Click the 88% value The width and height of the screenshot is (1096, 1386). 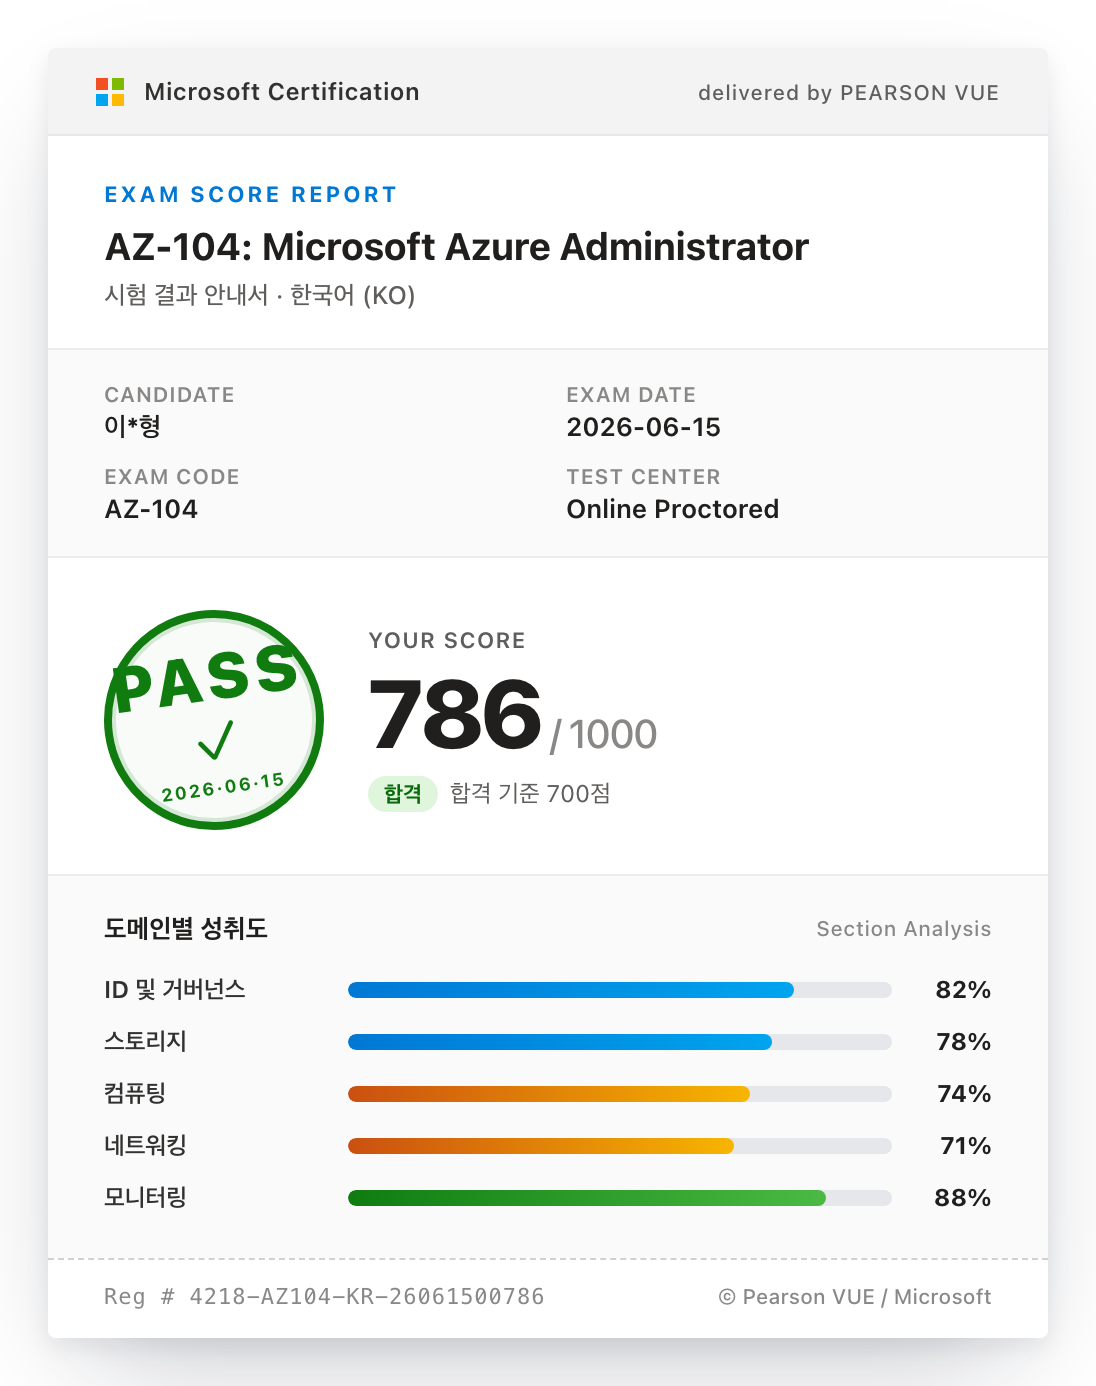pyautogui.click(x=963, y=1198)
